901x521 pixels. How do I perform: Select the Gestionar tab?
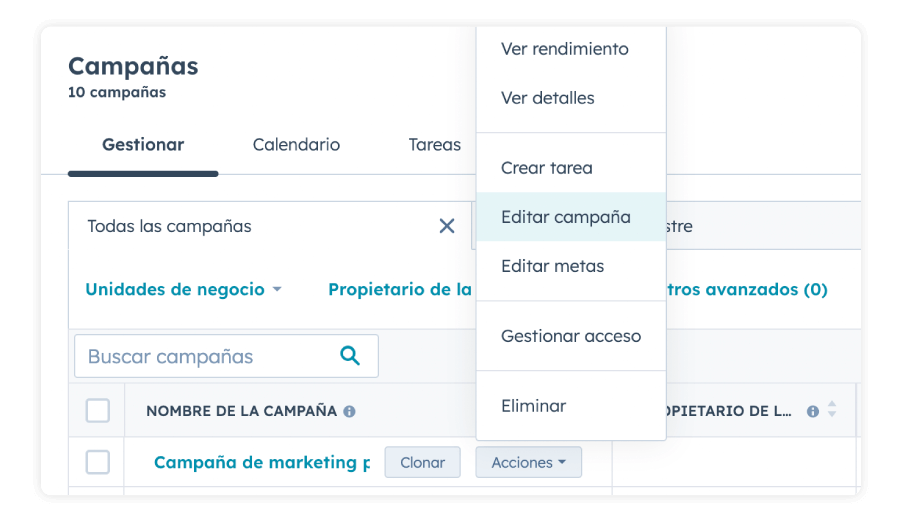pos(143,145)
